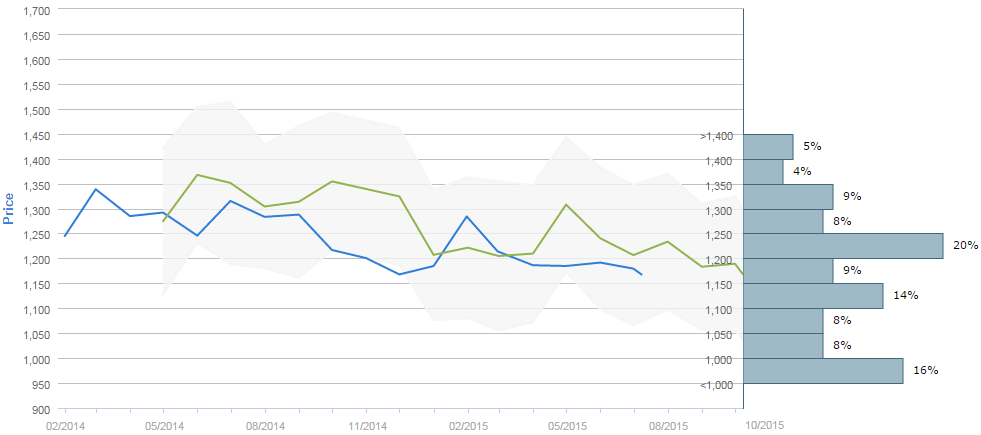Click the end of the blue line
Viewport: 981px width, 435px height.
[x=641, y=274]
